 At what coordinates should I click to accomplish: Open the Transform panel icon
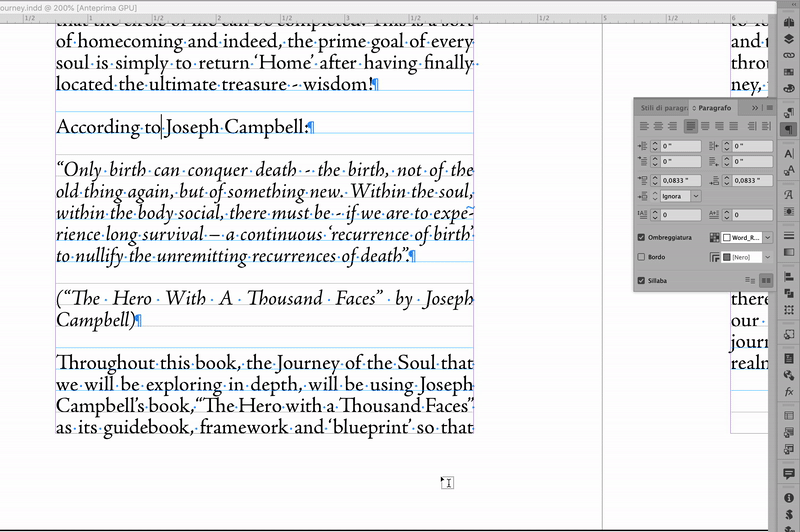click(789, 309)
